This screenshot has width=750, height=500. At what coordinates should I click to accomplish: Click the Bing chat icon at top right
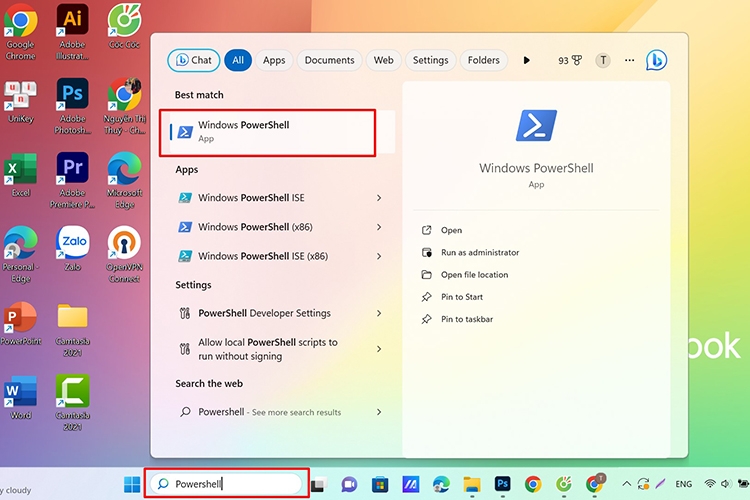click(656, 60)
